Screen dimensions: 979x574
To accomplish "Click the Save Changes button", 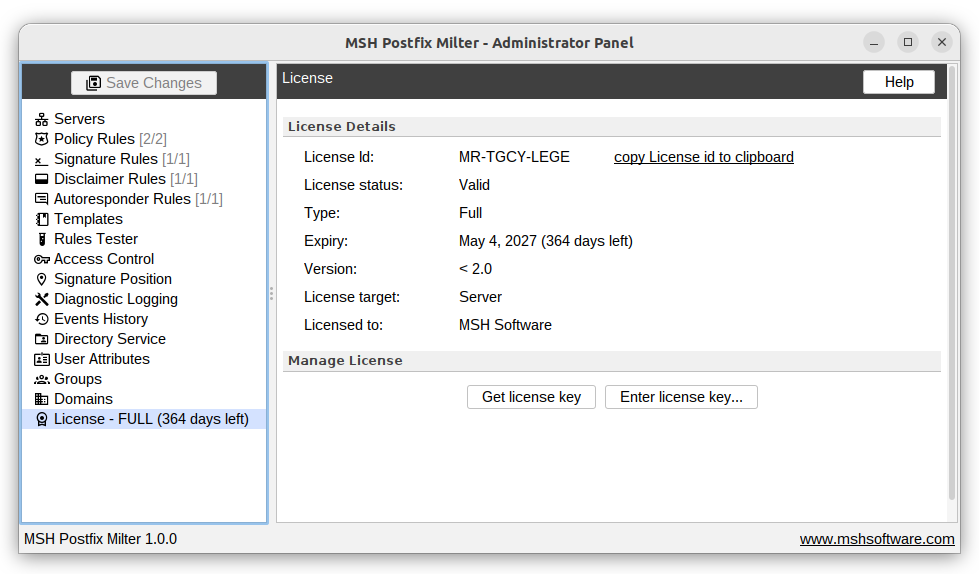I will [144, 83].
